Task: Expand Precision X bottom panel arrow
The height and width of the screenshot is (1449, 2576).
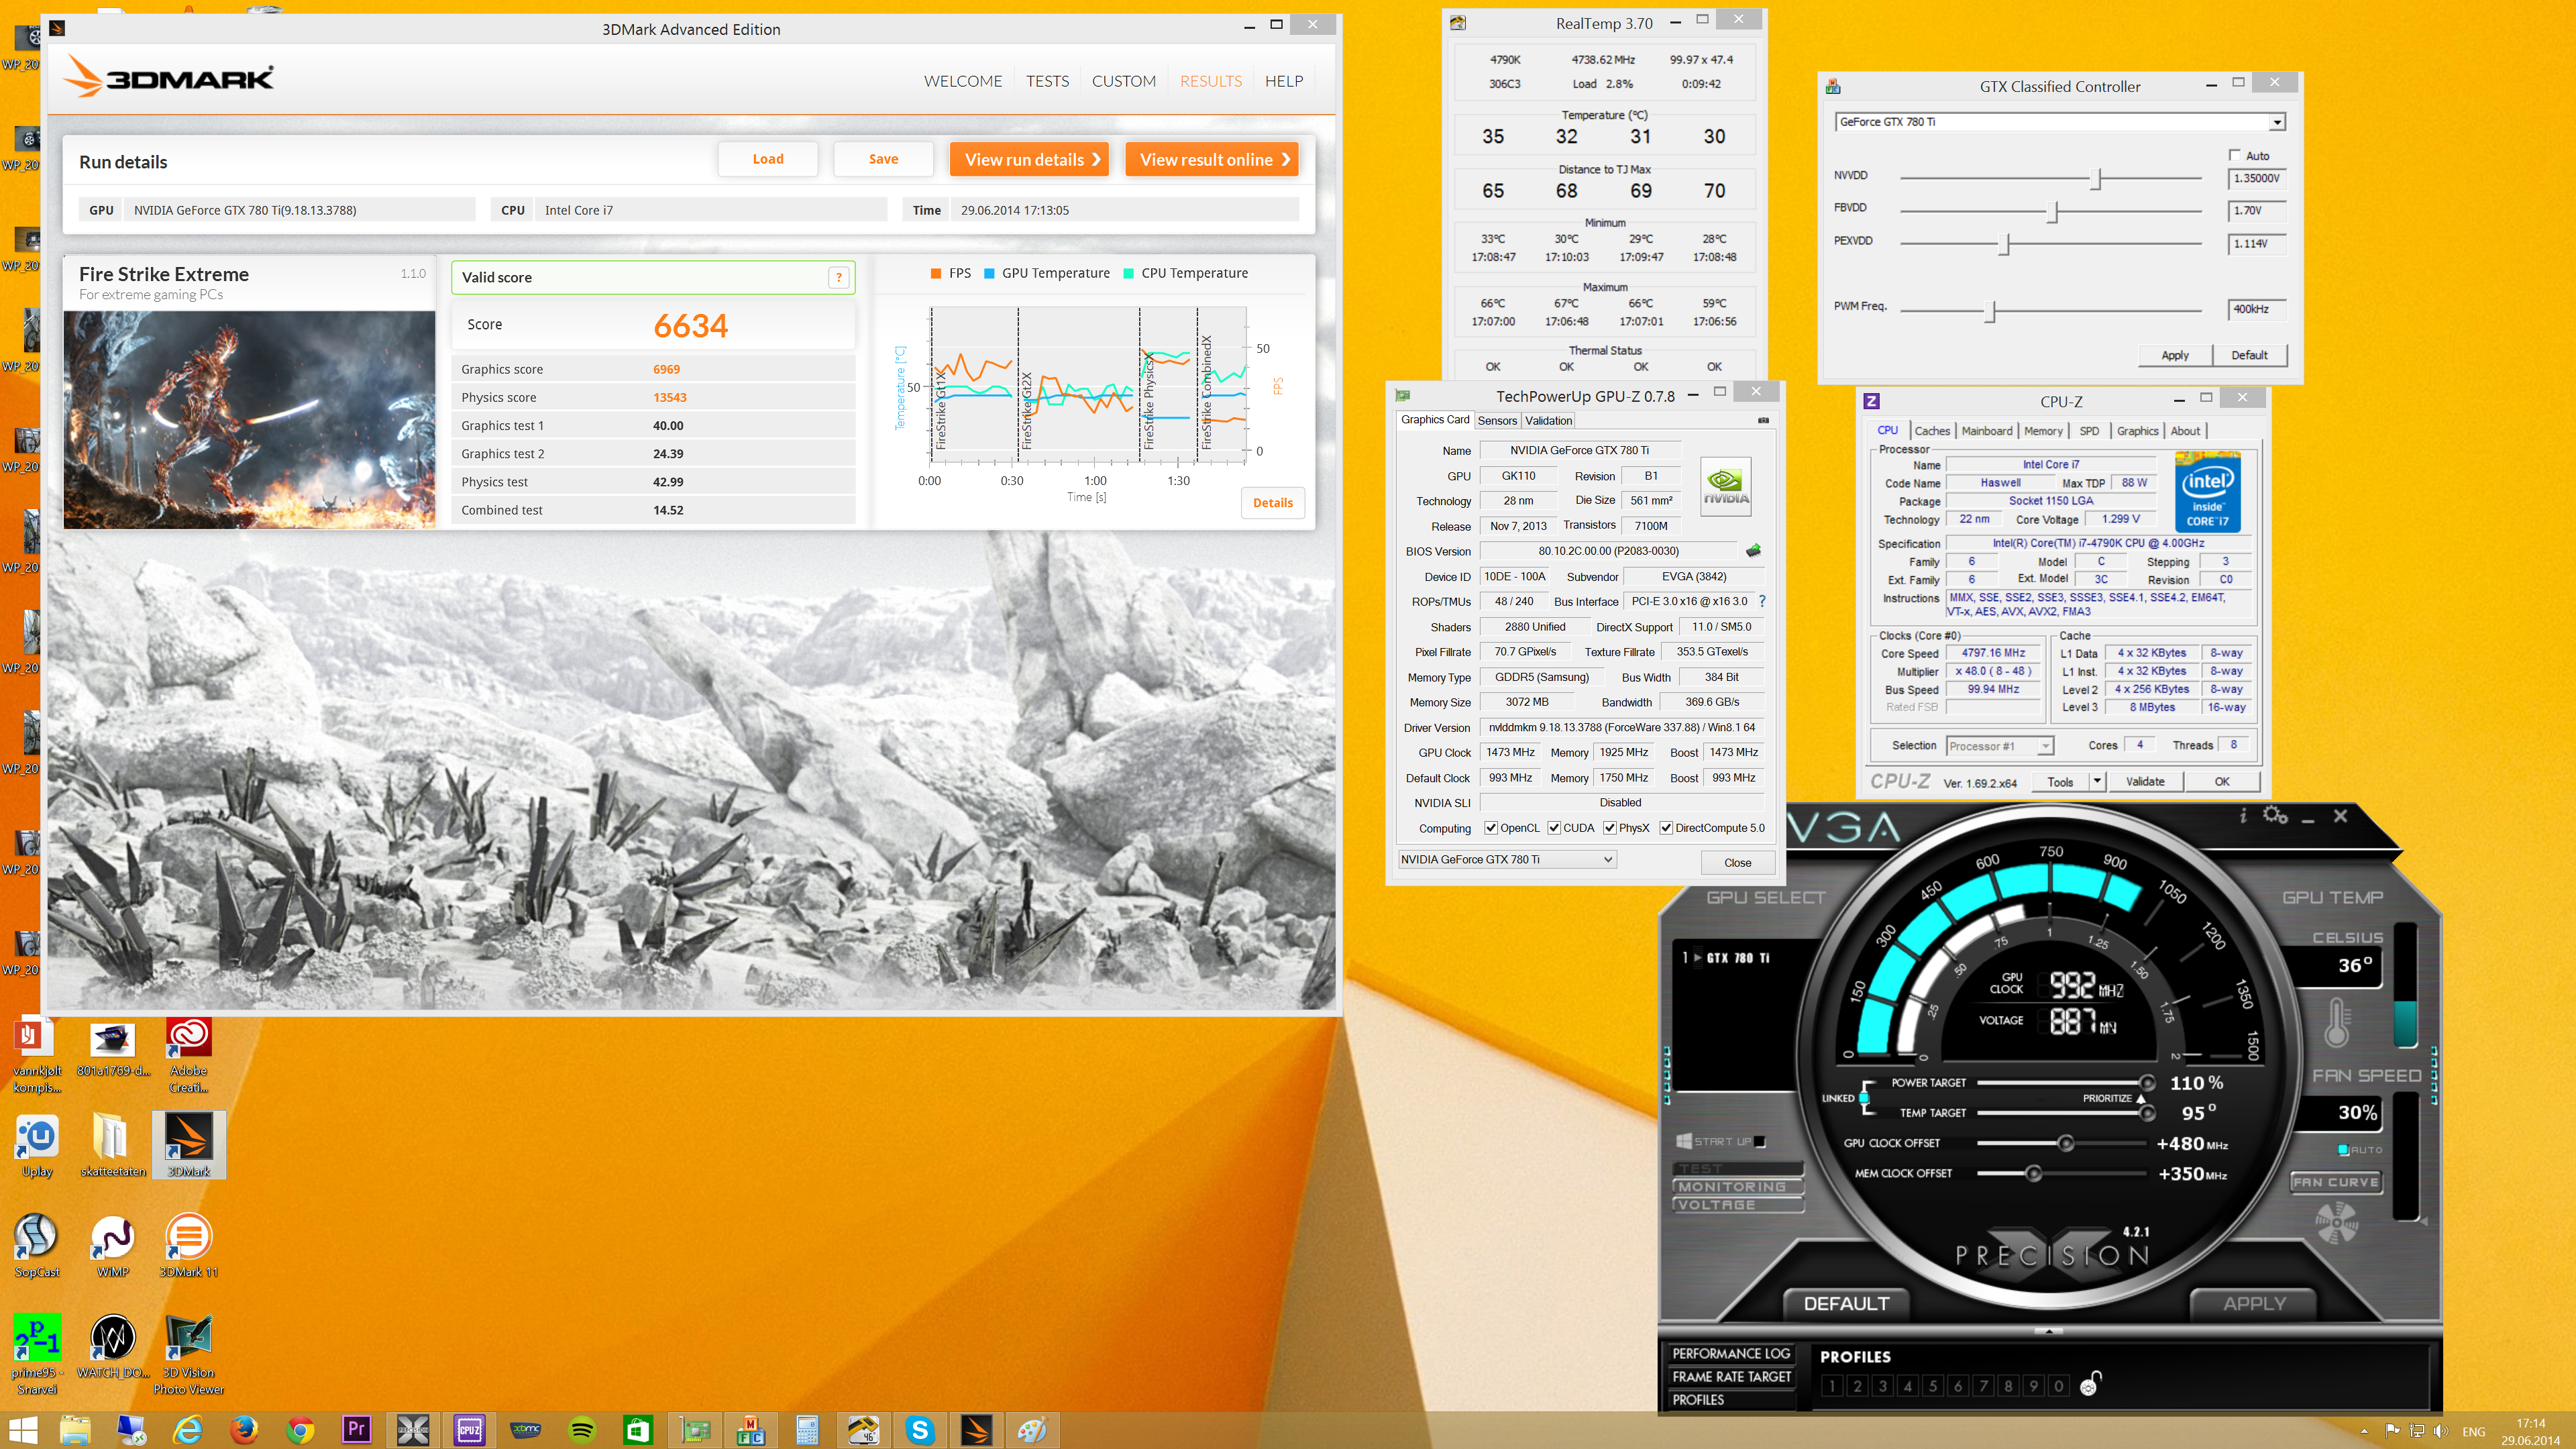Action: [2049, 1331]
